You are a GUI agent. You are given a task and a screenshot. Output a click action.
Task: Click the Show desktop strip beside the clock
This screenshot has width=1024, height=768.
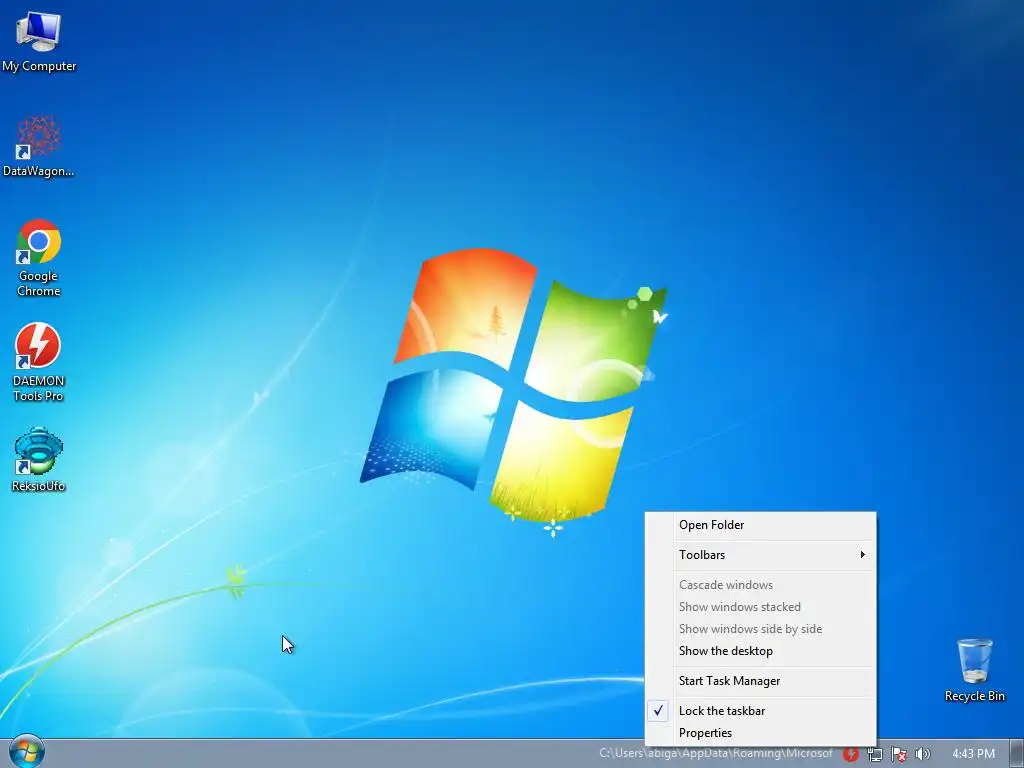click(x=1017, y=754)
